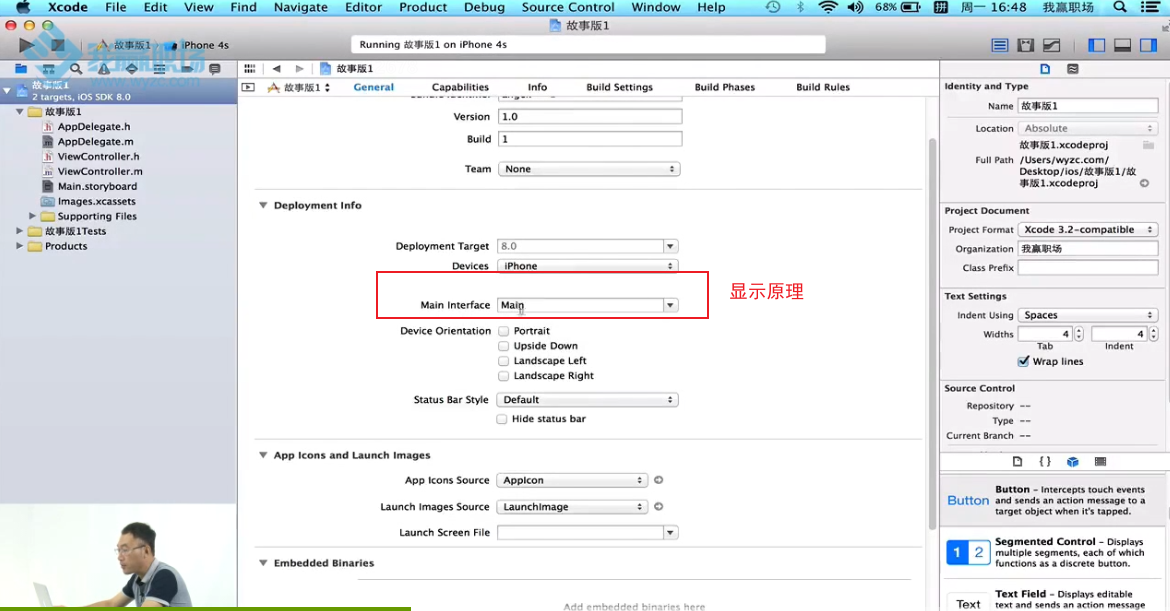Image resolution: width=1170 pixels, height=611 pixels.
Task: Open the File Template library
Action: pyautogui.click(x=1017, y=462)
